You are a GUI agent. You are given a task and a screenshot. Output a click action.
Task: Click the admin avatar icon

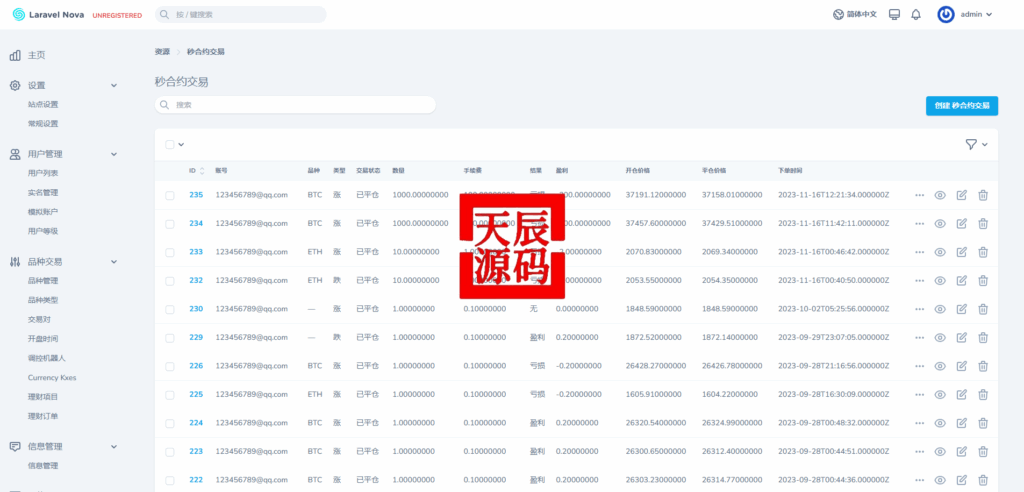click(x=946, y=14)
